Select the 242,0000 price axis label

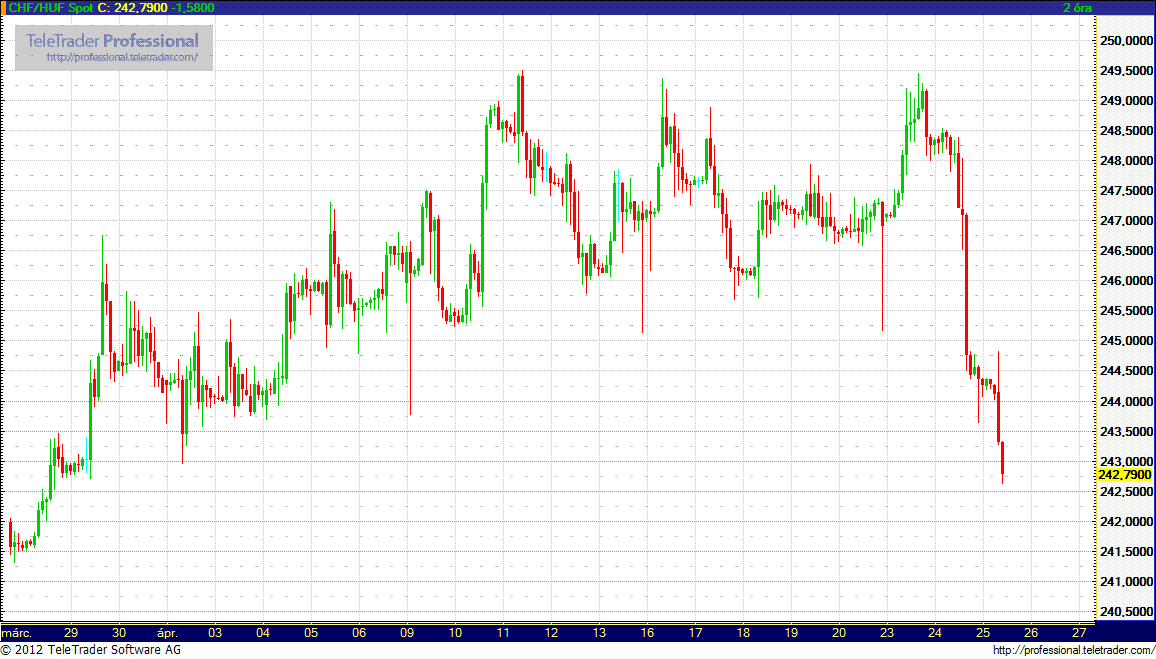[1125, 522]
